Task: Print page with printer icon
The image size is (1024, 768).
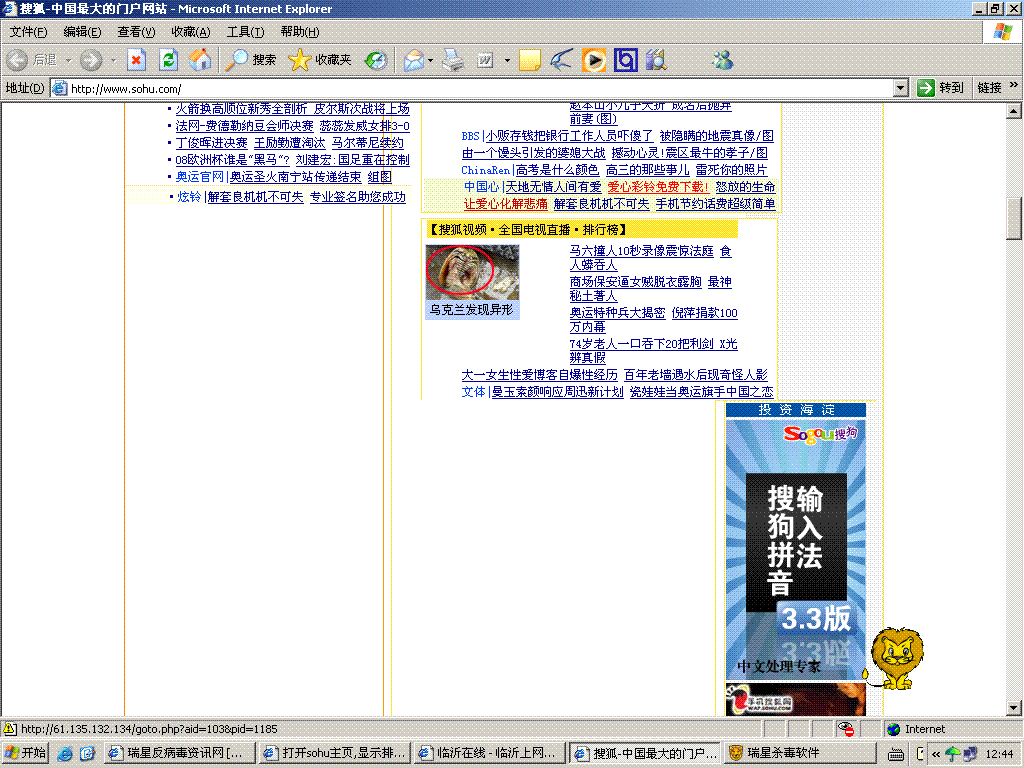Action: 453,60
